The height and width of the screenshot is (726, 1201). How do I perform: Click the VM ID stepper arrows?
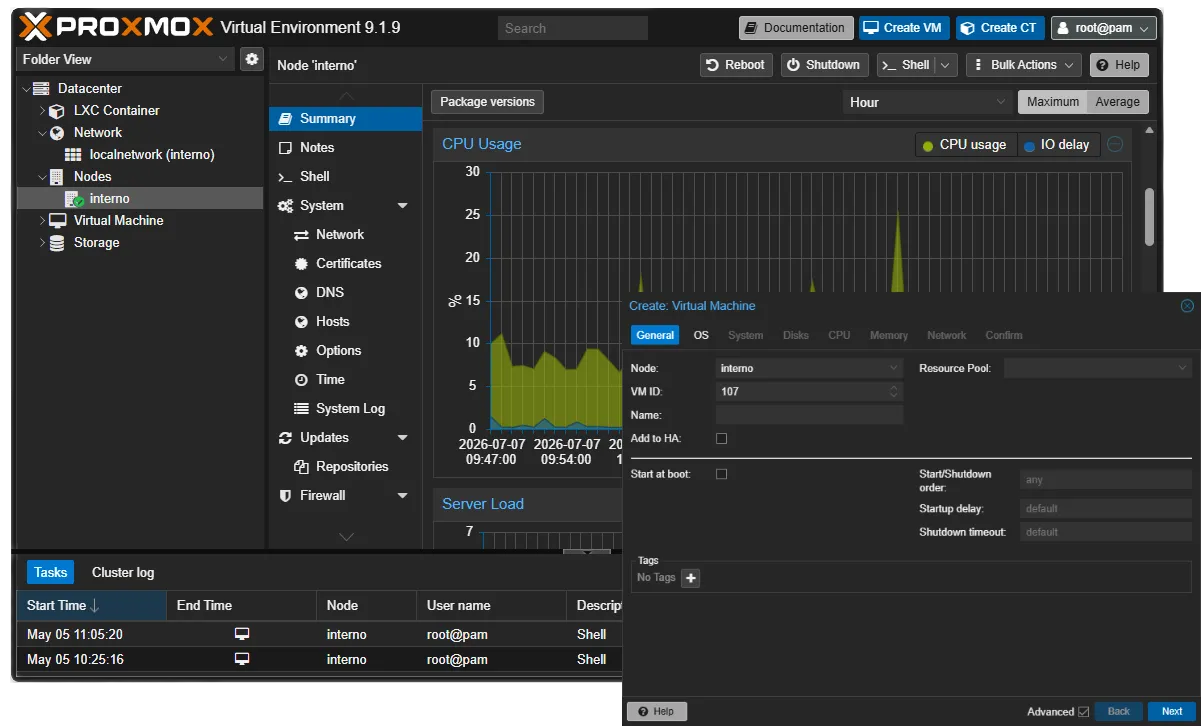pos(894,392)
